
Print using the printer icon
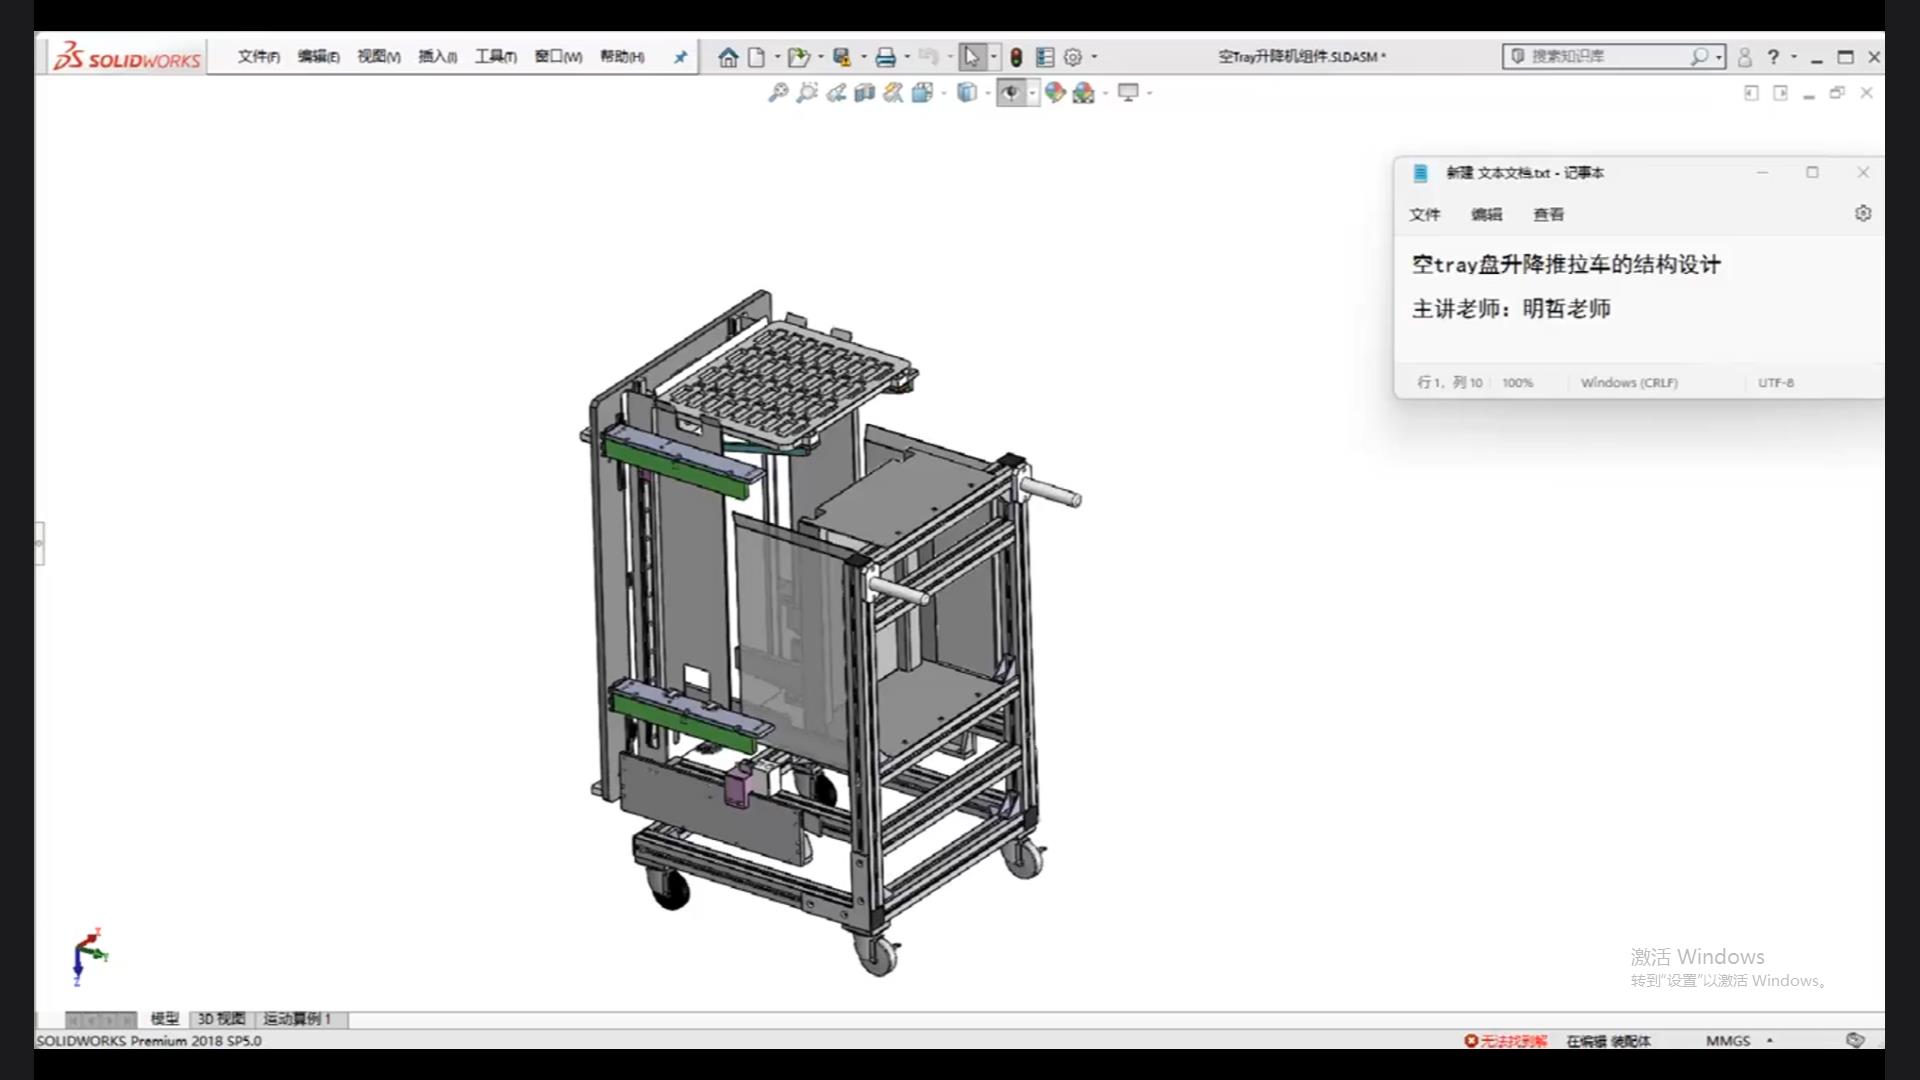885,57
